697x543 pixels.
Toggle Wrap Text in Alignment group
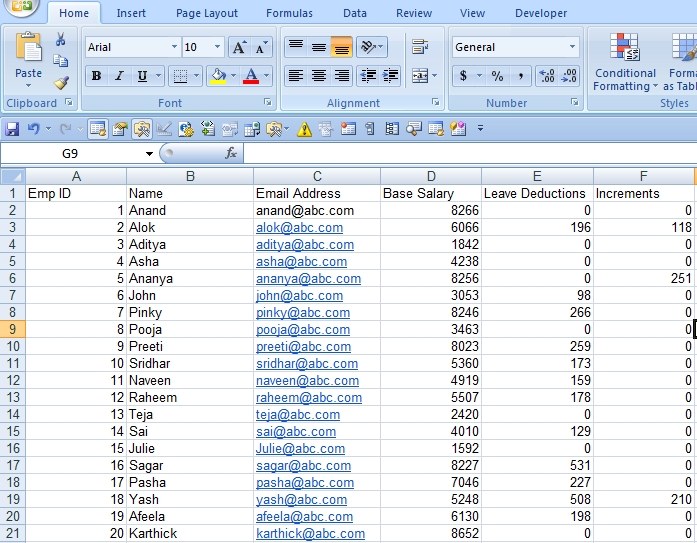tap(420, 47)
